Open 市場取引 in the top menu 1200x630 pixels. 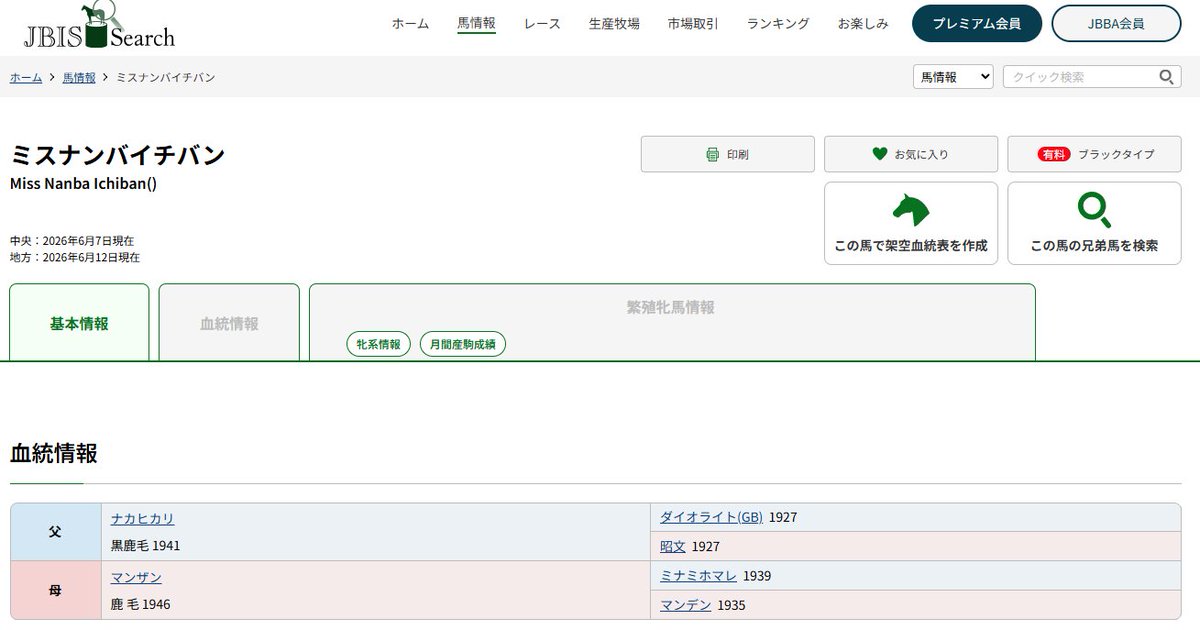(x=693, y=24)
